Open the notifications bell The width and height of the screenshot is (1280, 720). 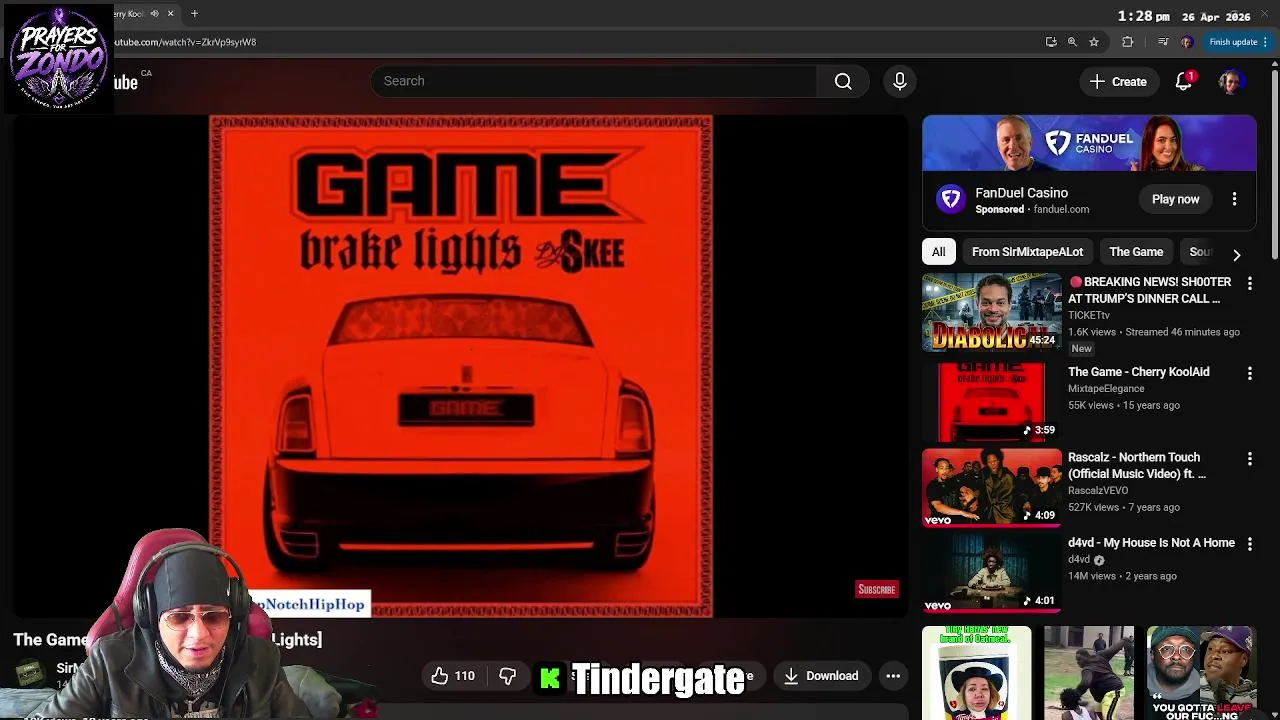click(x=1184, y=82)
